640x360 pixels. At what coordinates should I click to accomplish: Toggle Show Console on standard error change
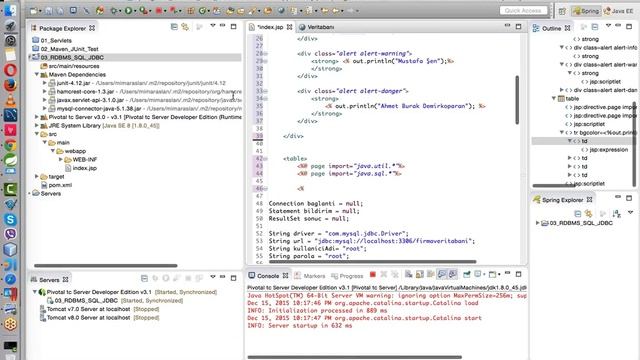453,275
